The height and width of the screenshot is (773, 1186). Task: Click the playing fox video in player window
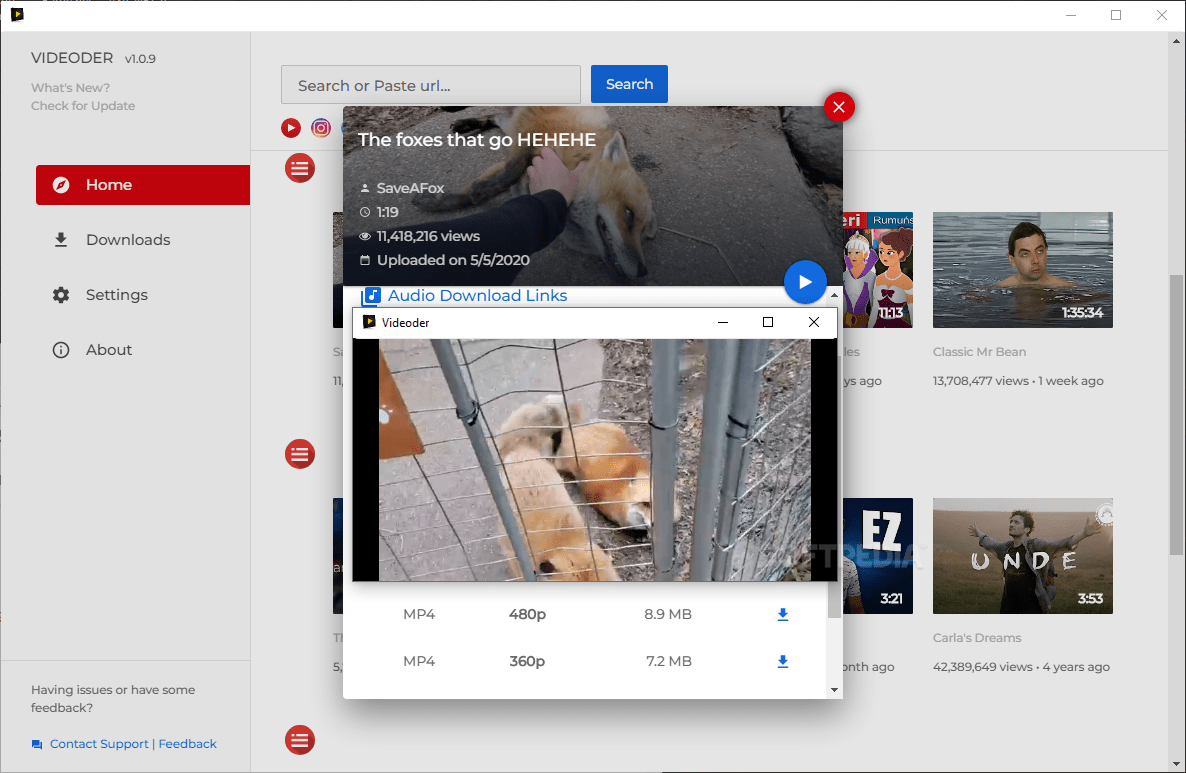pyautogui.click(x=595, y=460)
